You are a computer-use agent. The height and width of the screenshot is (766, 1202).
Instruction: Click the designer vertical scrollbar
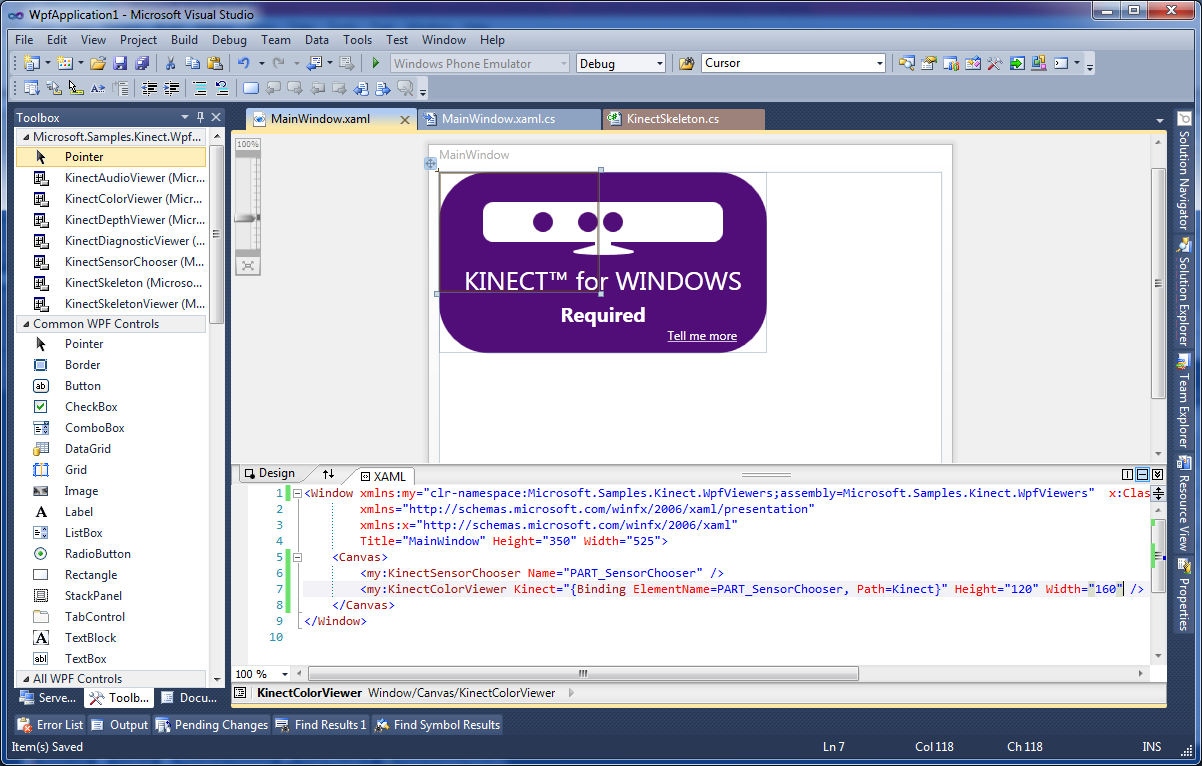[x=1158, y=284]
